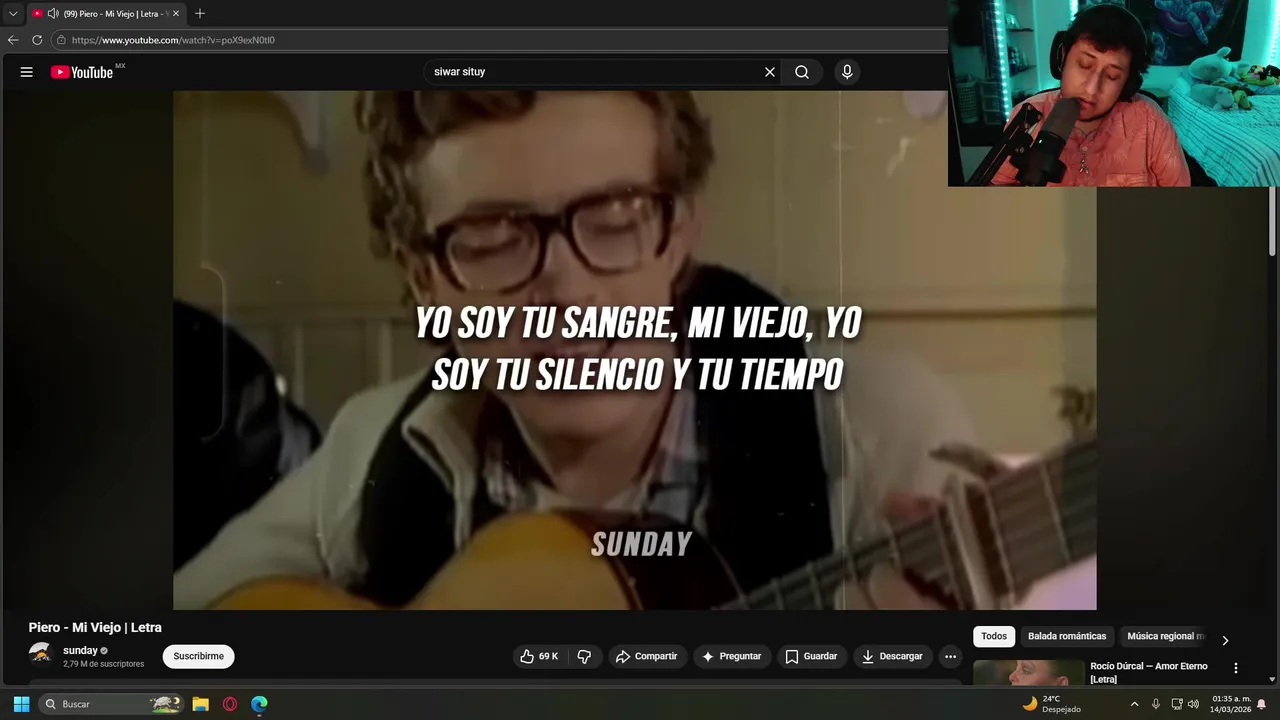Save video with the Guardar button
The height and width of the screenshot is (720, 1280).
811,656
